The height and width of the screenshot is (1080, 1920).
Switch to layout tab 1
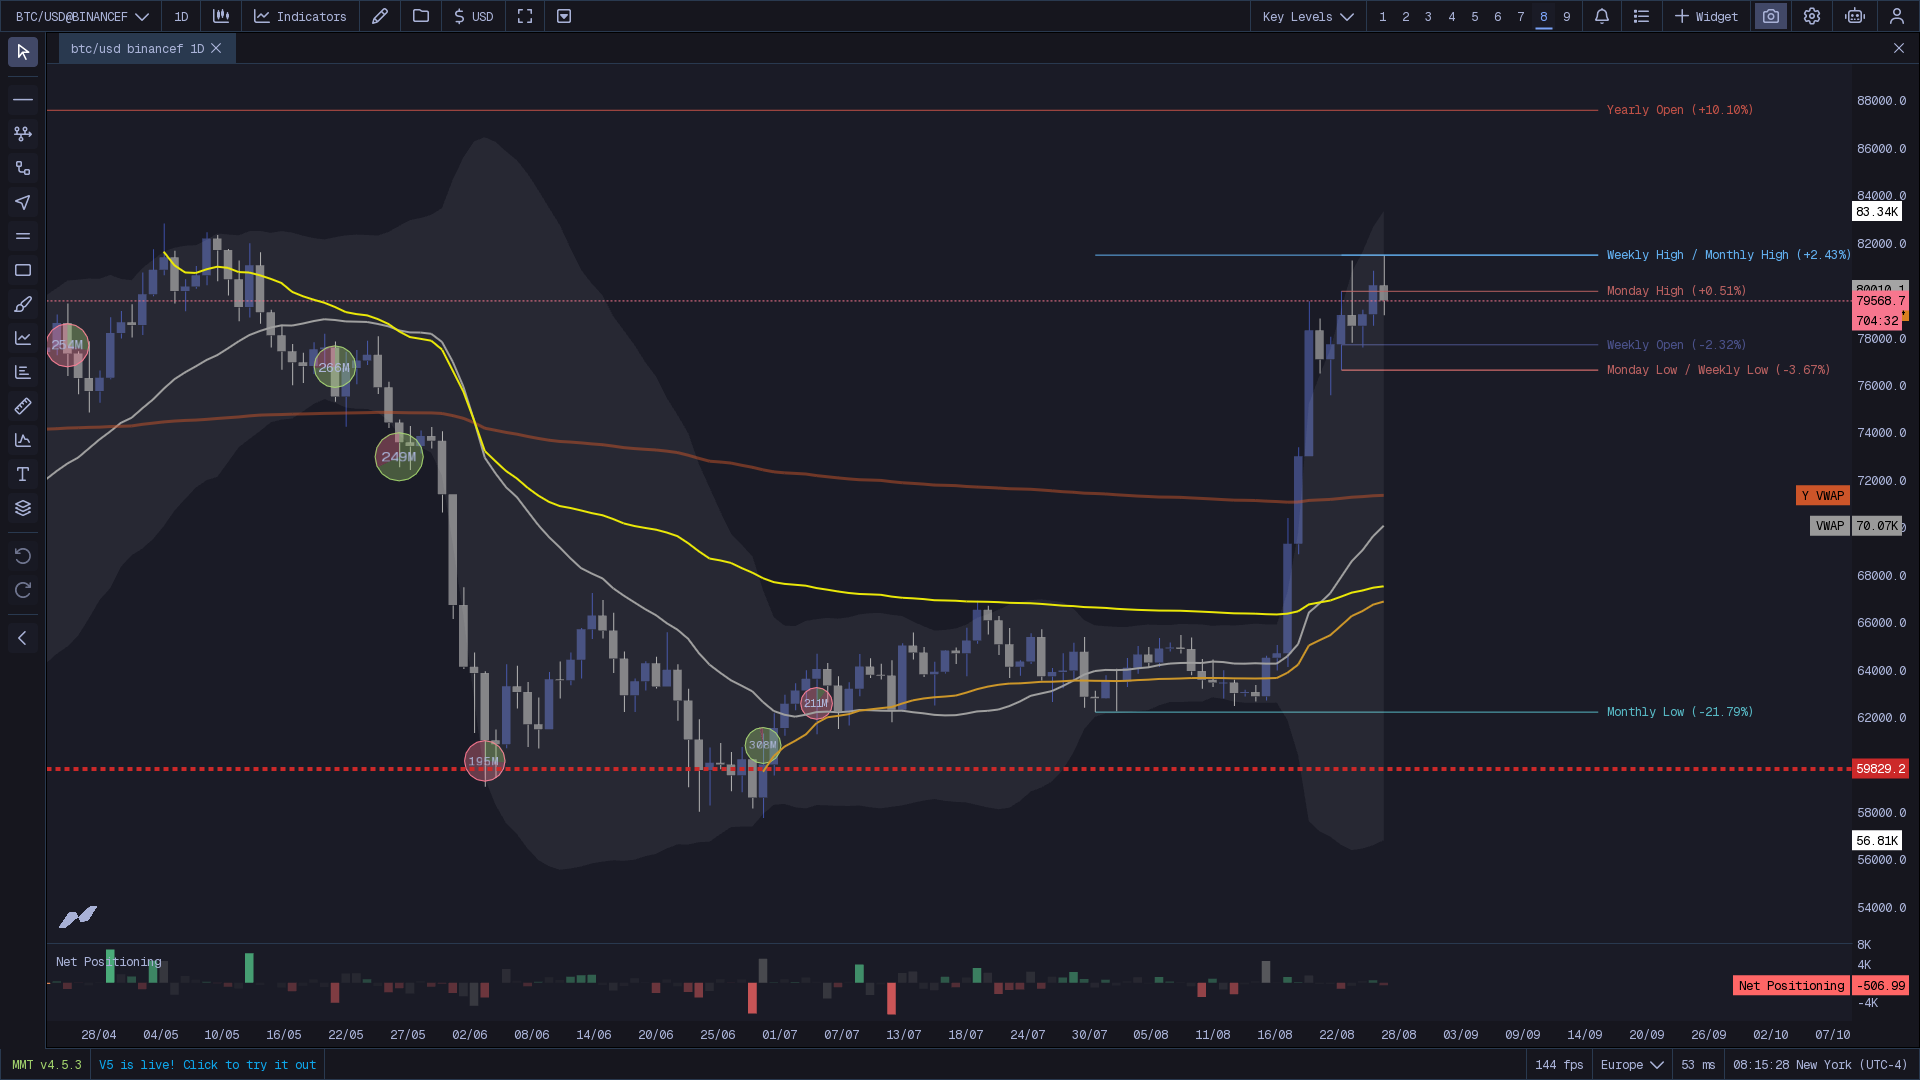point(1383,16)
